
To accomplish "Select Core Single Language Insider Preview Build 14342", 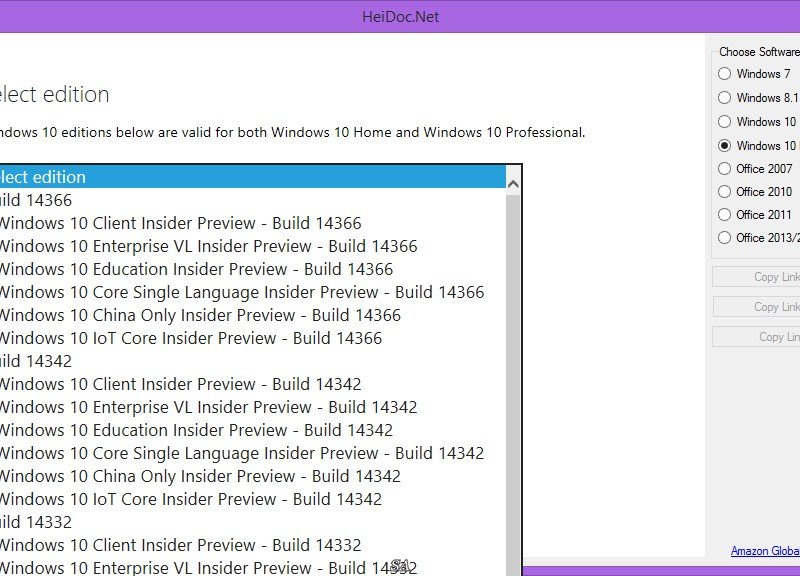I will (253, 453).
